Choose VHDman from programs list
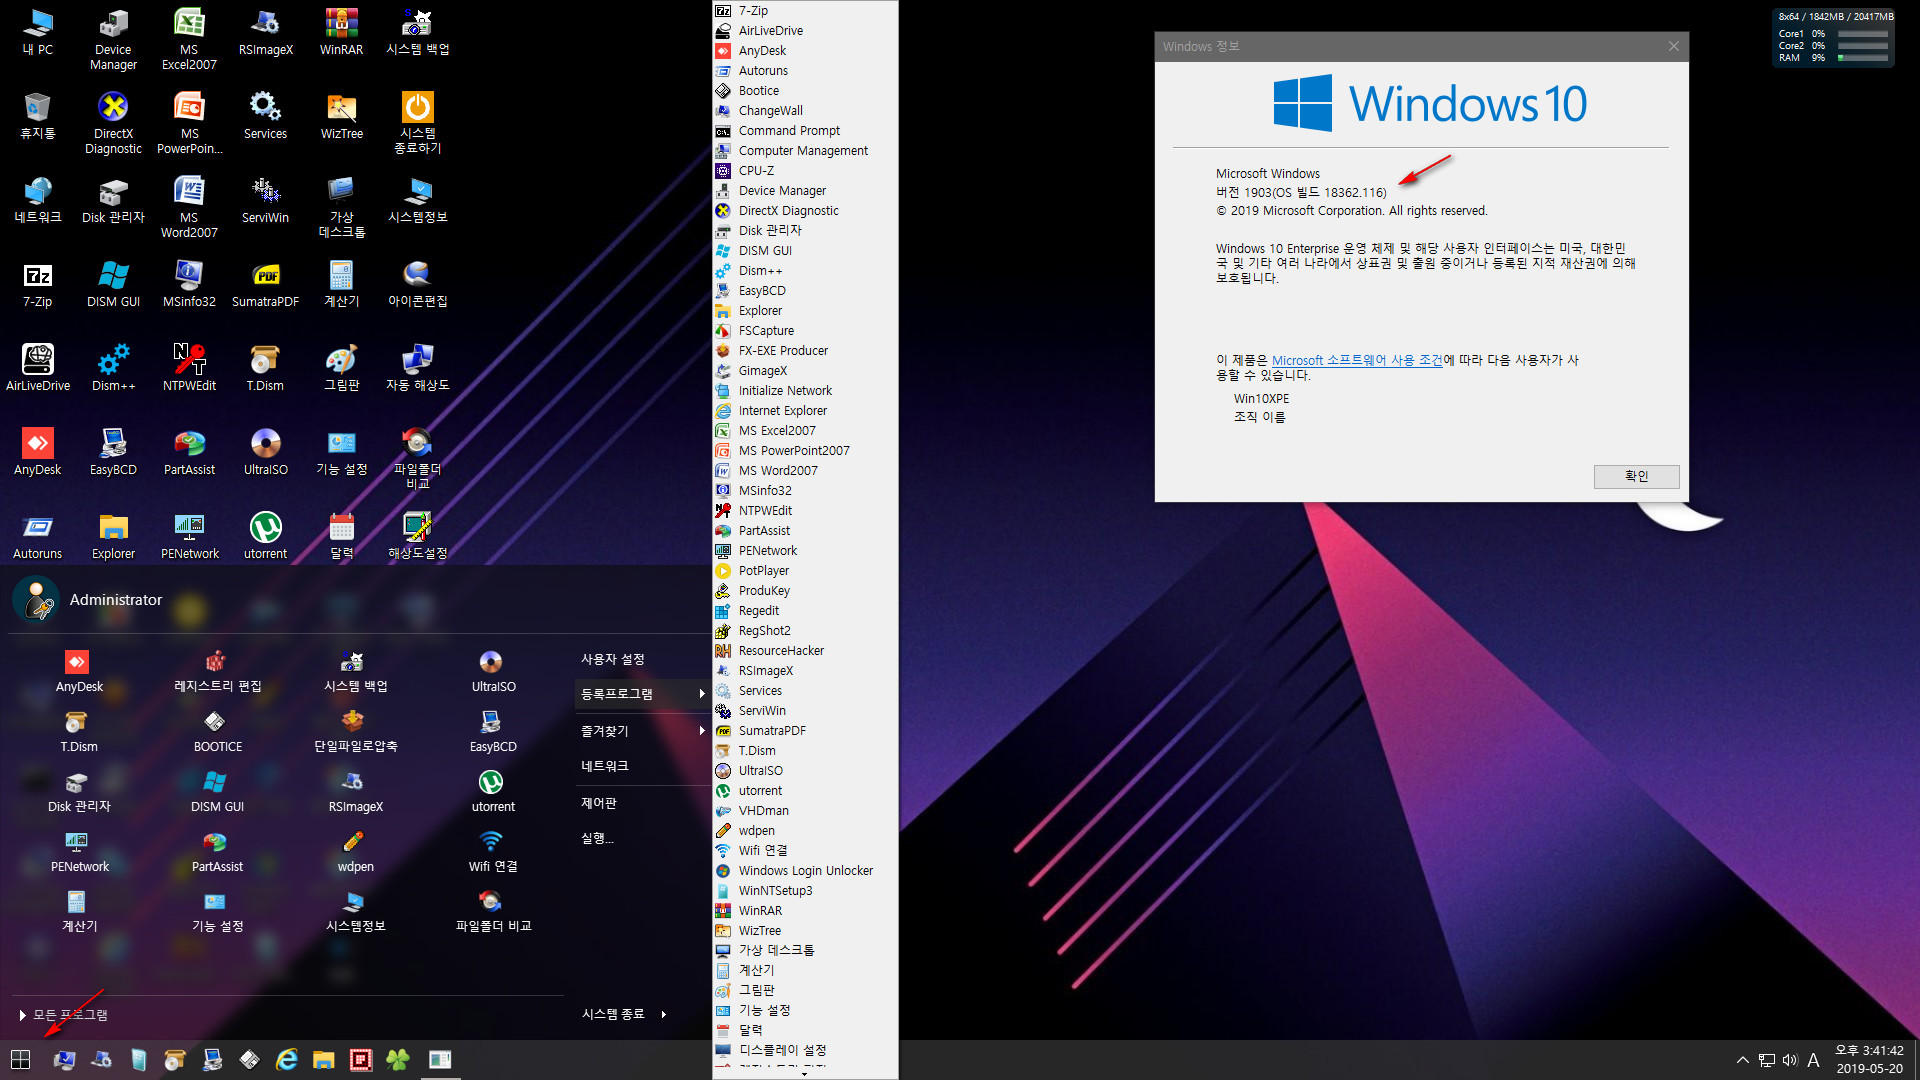This screenshot has width=1920, height=1080. [805, 811]
